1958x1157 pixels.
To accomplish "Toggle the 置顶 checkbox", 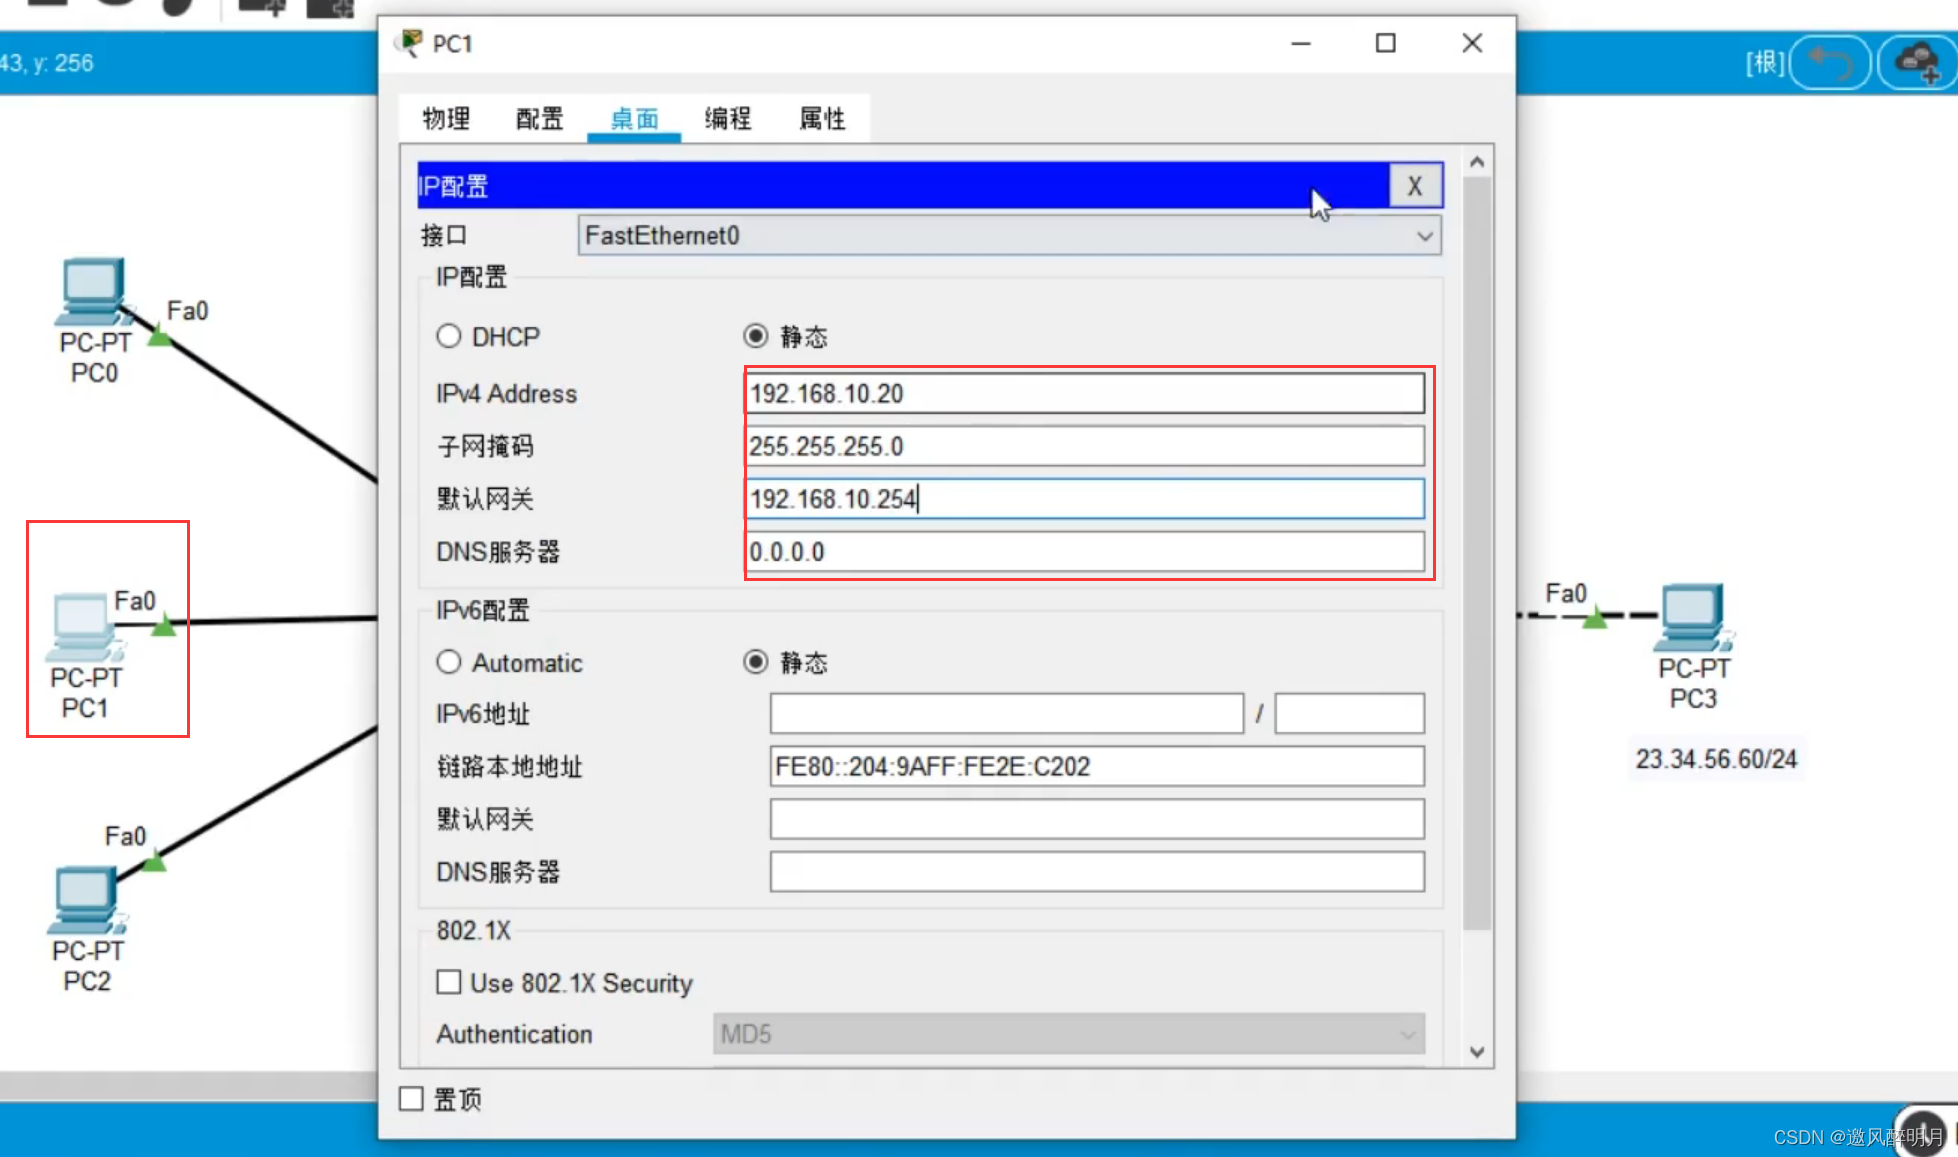I will tap(412, 1099).
